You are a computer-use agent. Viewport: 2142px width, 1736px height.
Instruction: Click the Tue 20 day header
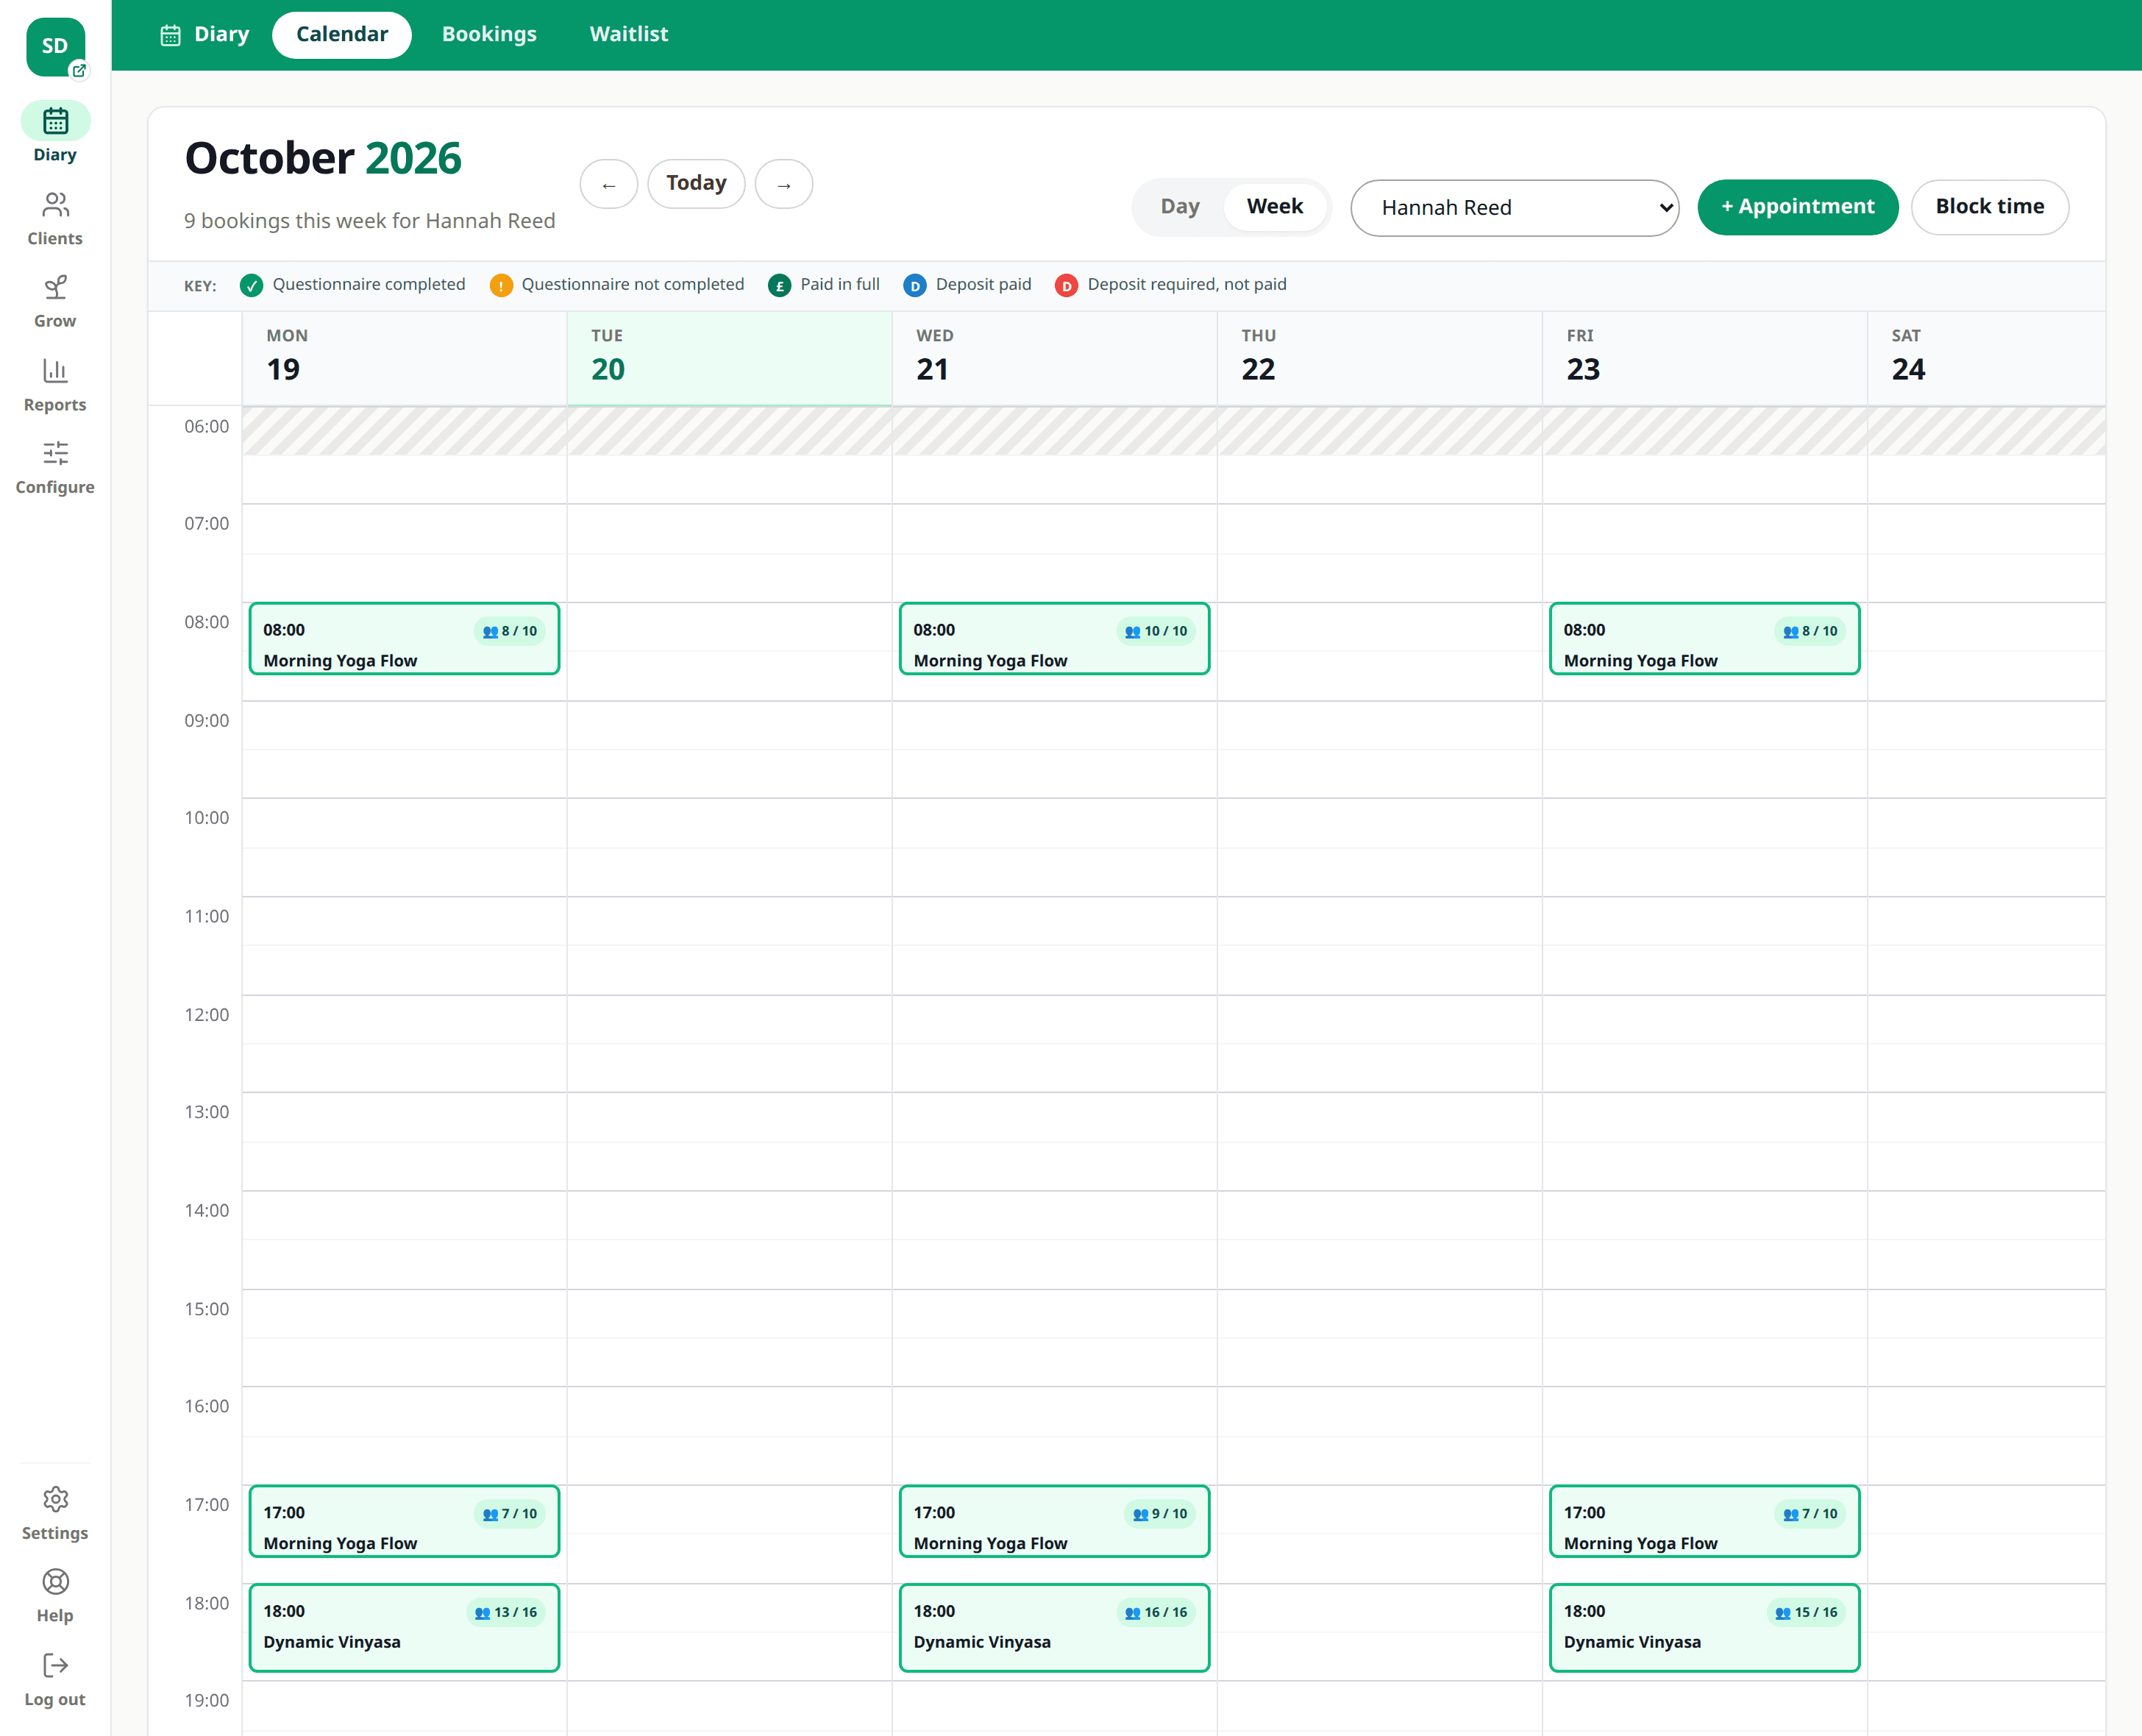pos(729,358)
